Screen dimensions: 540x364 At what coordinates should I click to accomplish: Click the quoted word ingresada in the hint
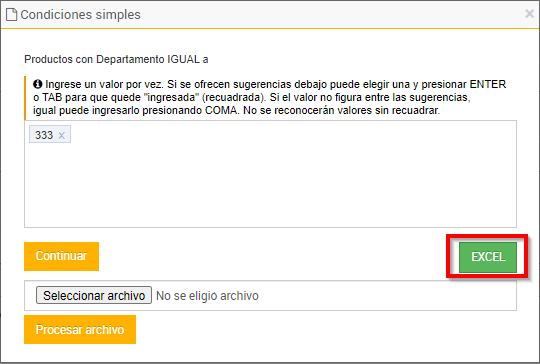click(x=173, y=97)
